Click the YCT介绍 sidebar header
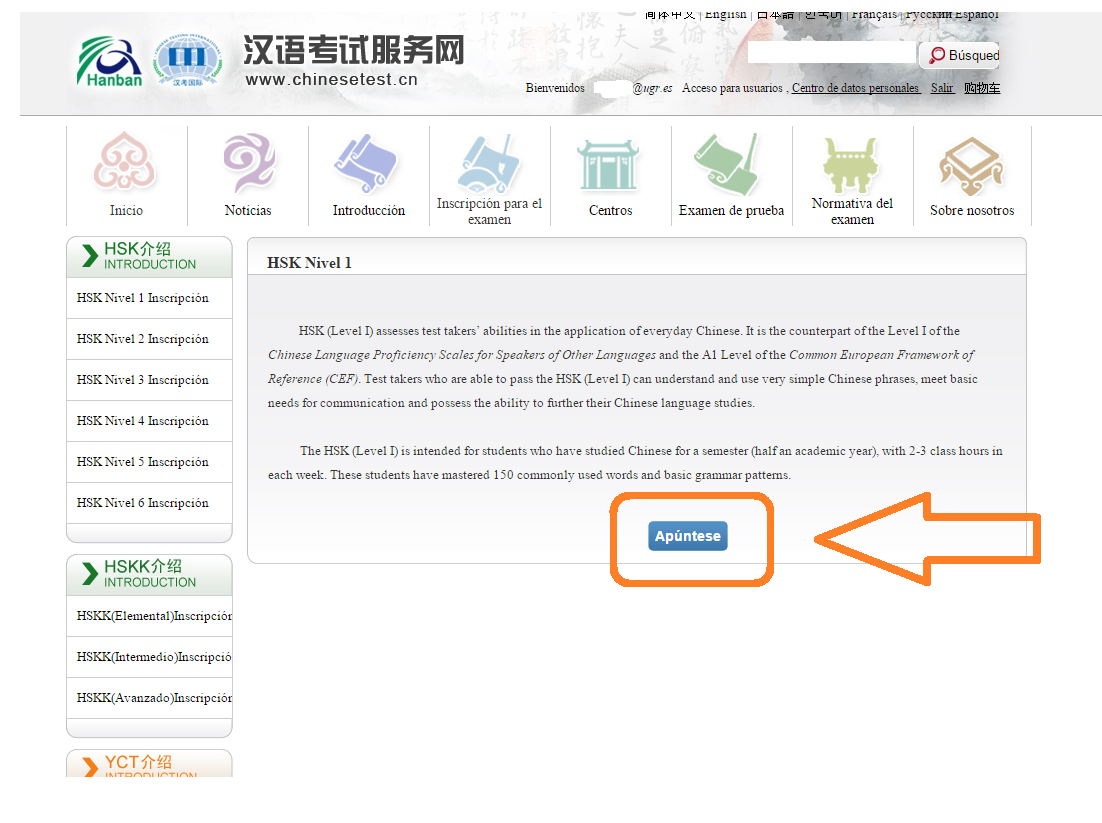Screen dimensions: 1102x823 pyautogui.click(x=149, y=763)
